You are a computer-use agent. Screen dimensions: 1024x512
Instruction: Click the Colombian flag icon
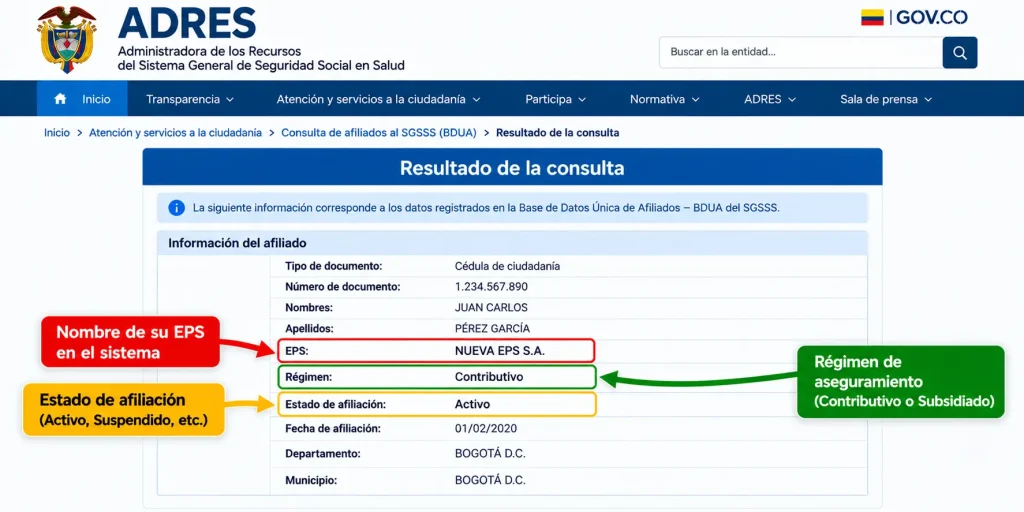tap(872, 18)
